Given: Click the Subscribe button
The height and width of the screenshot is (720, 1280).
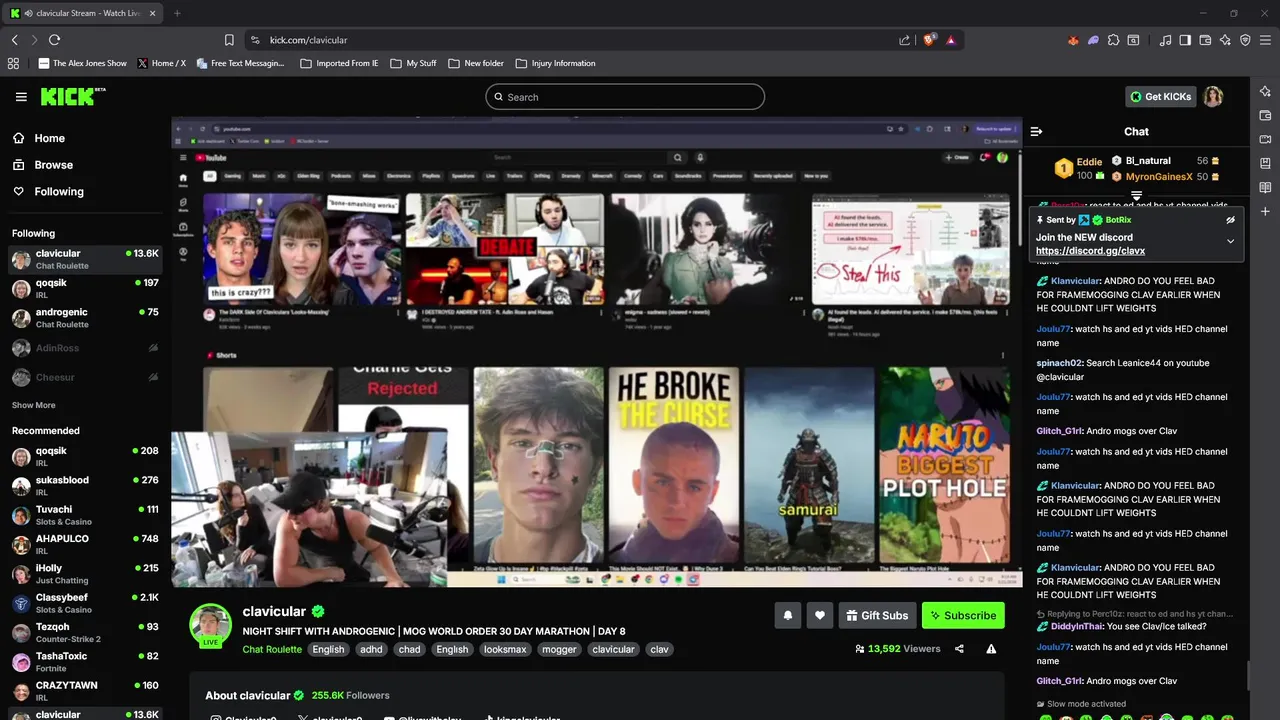Looking at the screenshot, I should (963, 615).
